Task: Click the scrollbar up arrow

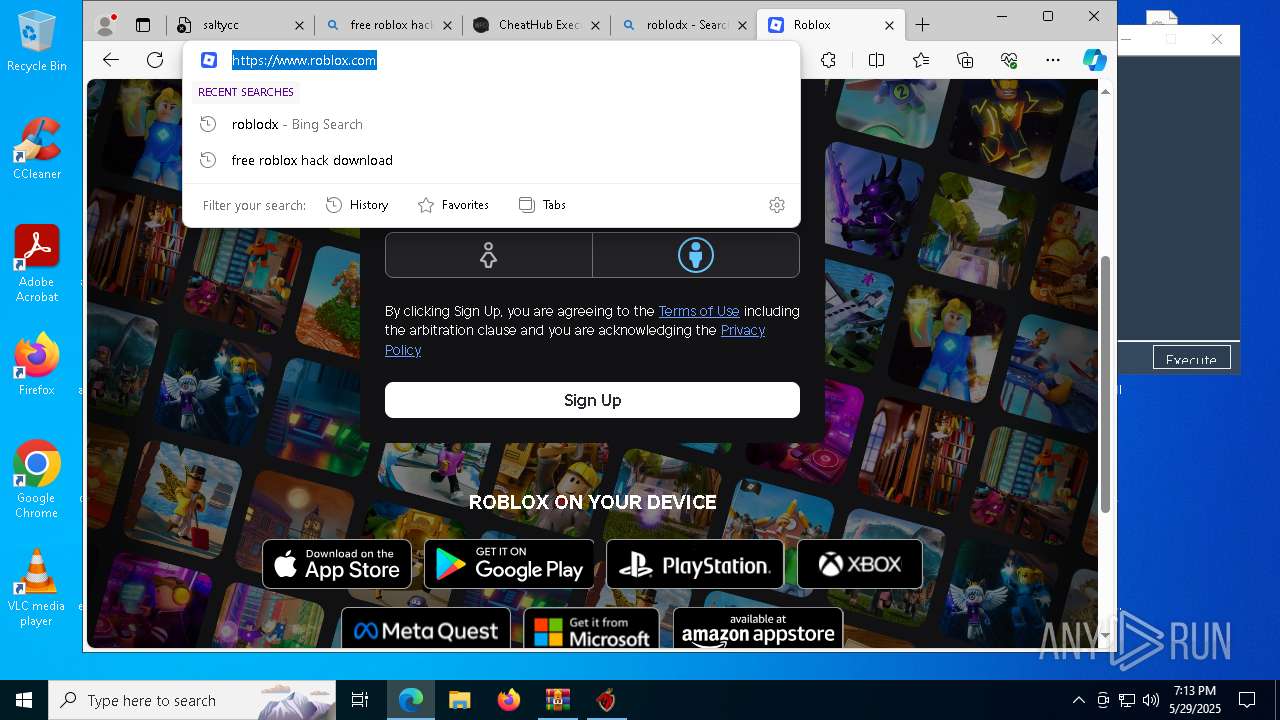Action: pyautogui.click(x=1105, y=91)
